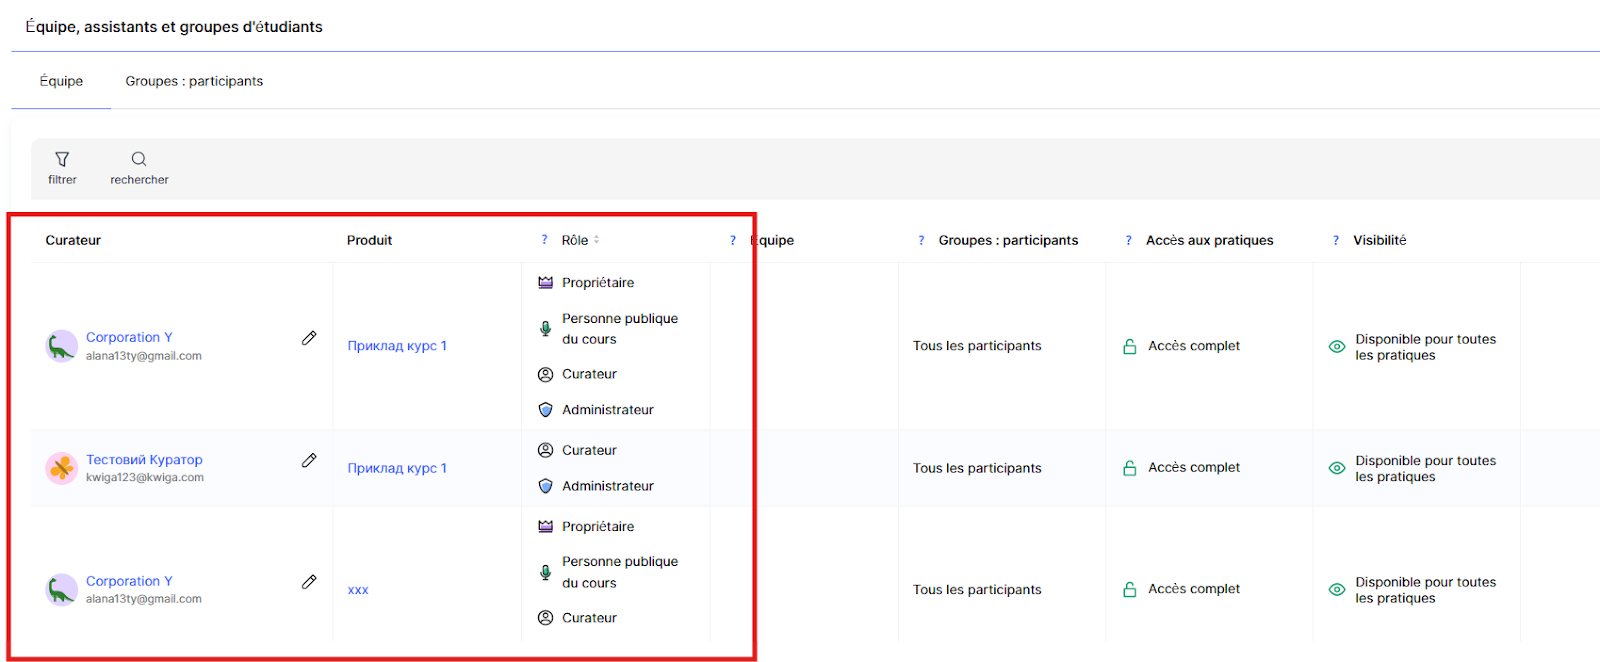This screenshot has width=1600, height=662.
Task: Click lock icon in Тестовий Куратор row
Action: [x=1129, y=468]
